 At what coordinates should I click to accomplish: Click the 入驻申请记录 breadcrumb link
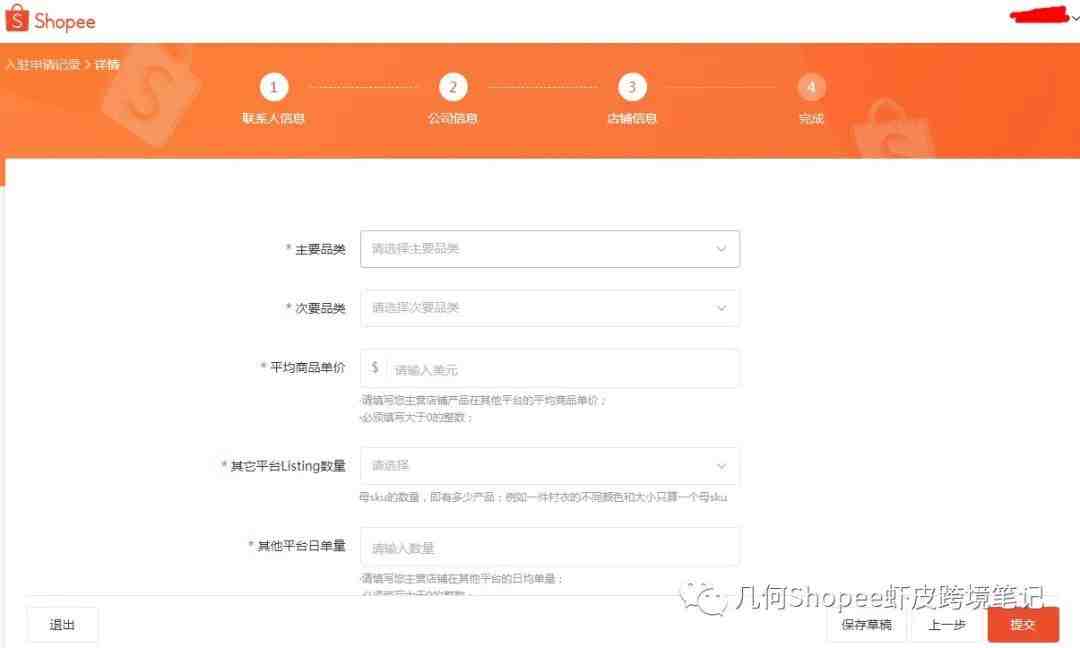(x=43, y=65)
